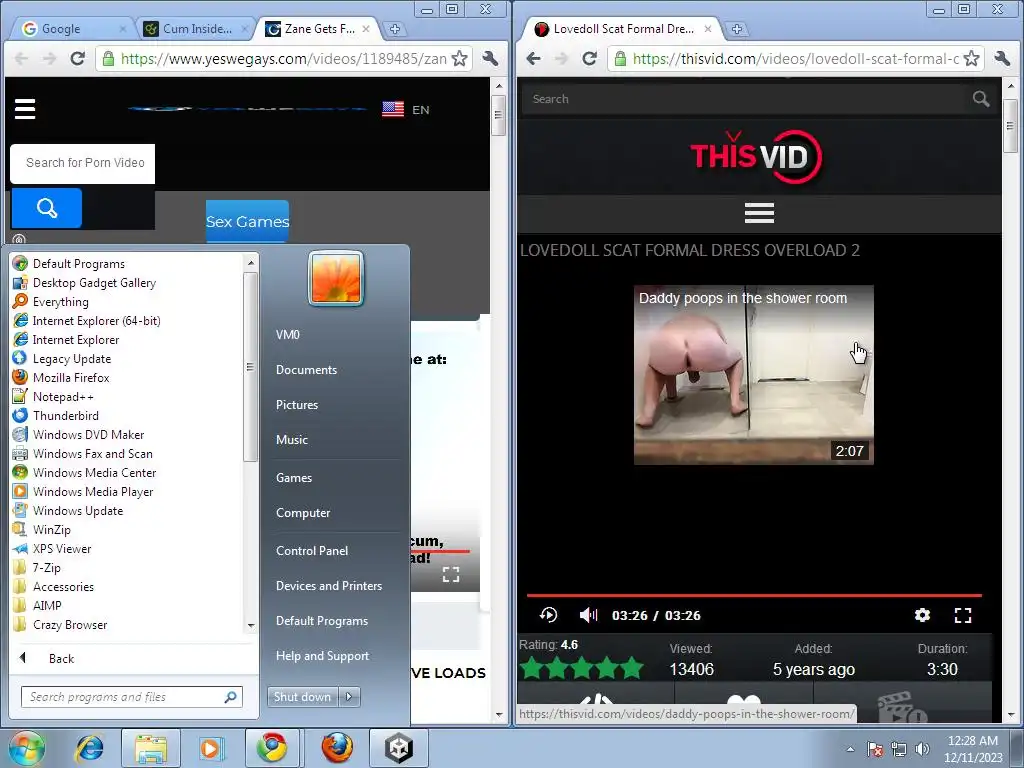Viewport: 1024px width, 768px height.
Task: Launch Mozilla Firefox from the Start menu
Action: tap(71, 377)
